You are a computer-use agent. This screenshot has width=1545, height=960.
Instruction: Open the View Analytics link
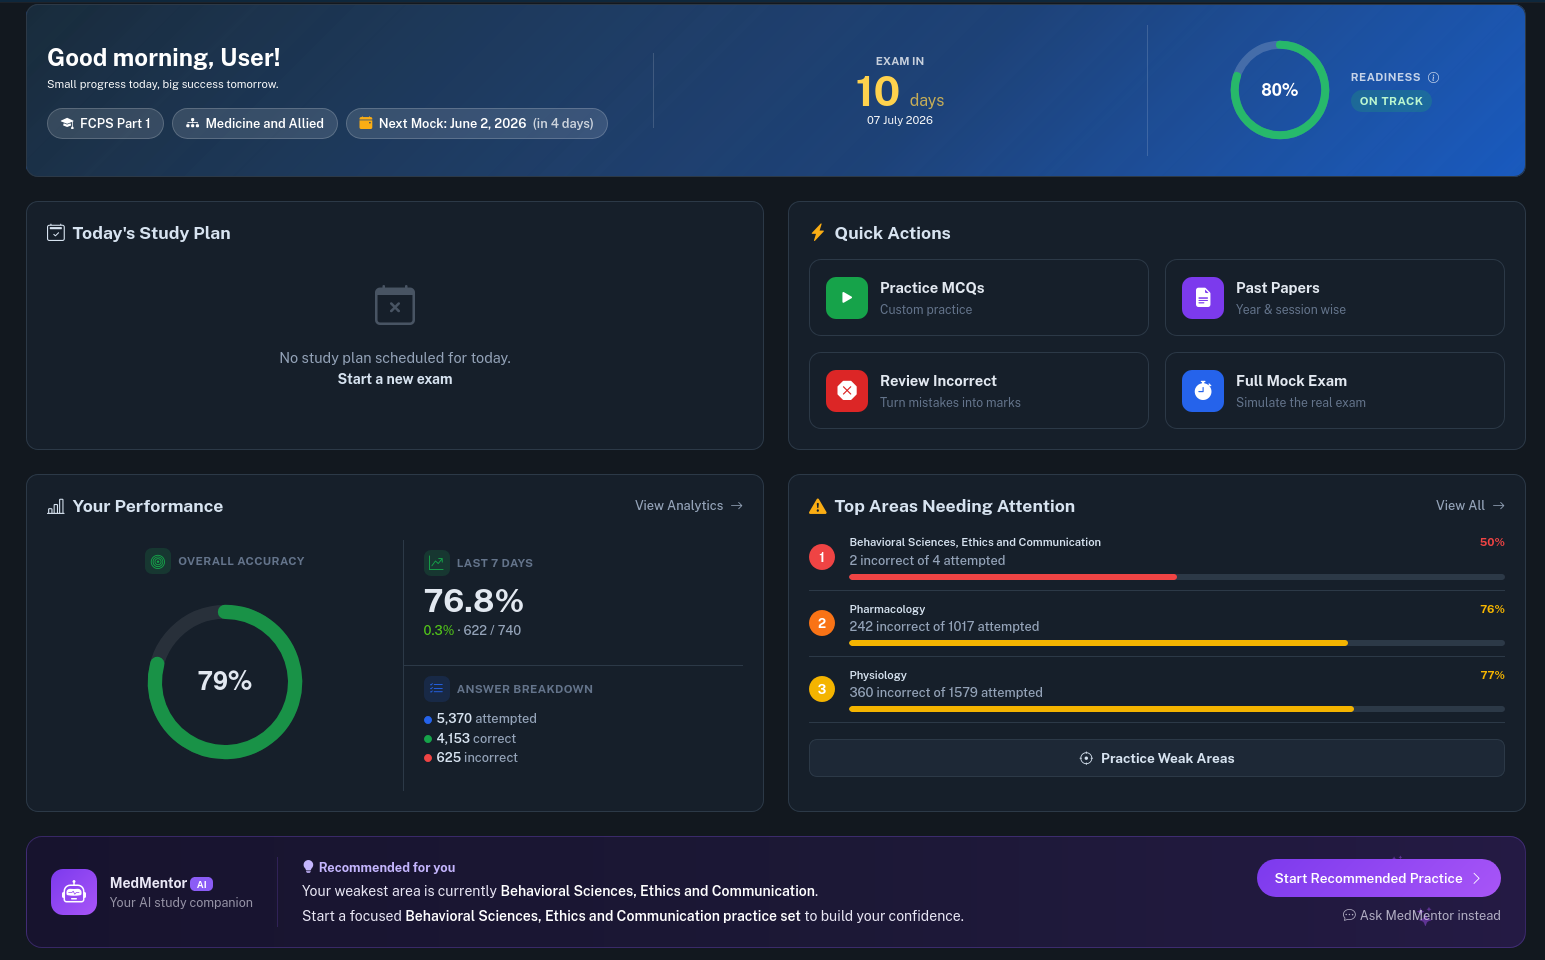[x=689, y=506]
